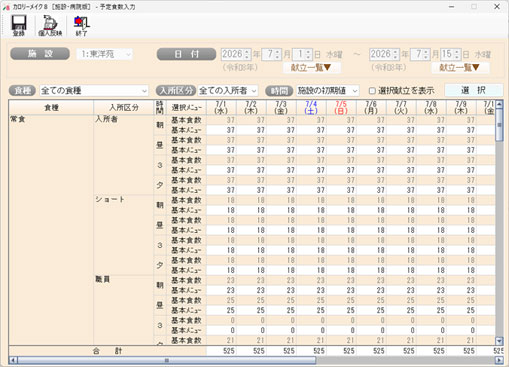Select the 職員 row cell
Viewport: 509px width, 367px height.
pyautogui.click(x=124, y=310)
